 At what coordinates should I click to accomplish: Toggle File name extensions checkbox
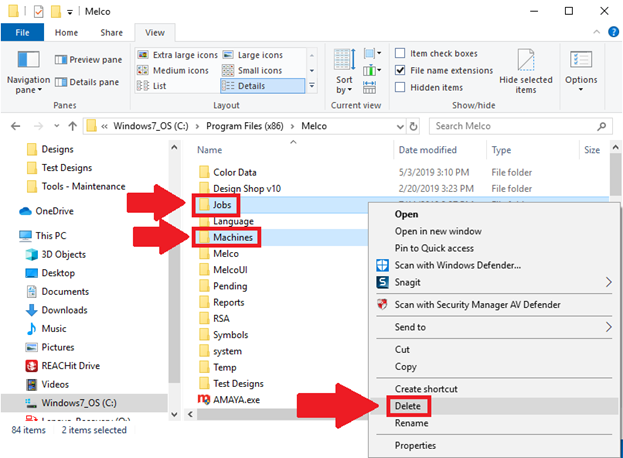400,70
